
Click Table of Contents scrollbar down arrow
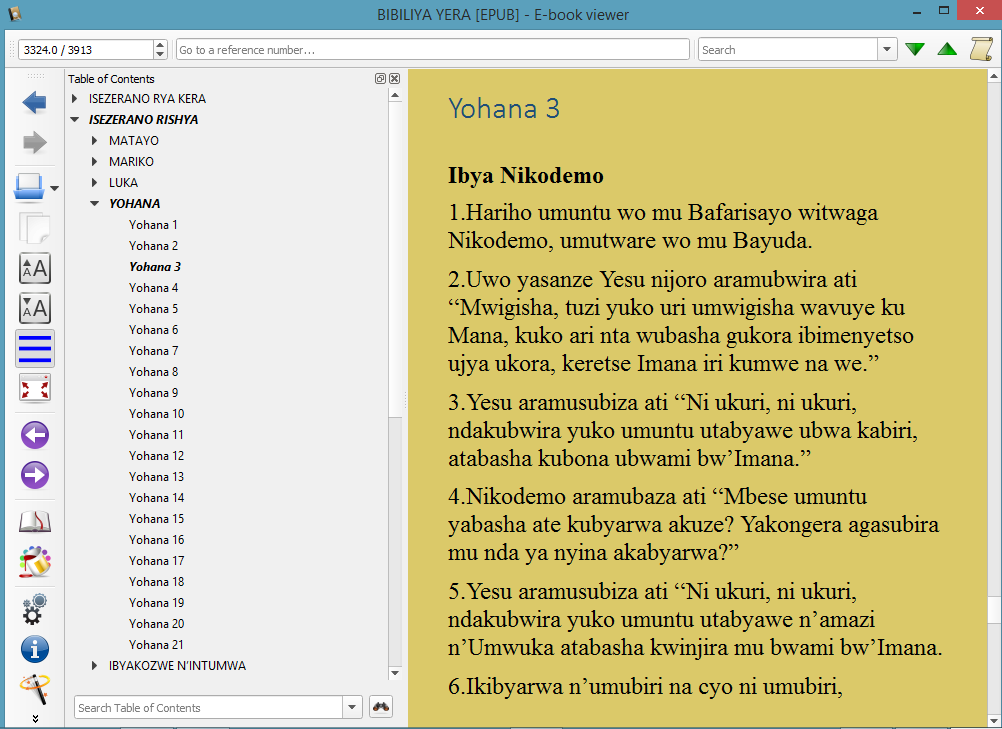395,673
